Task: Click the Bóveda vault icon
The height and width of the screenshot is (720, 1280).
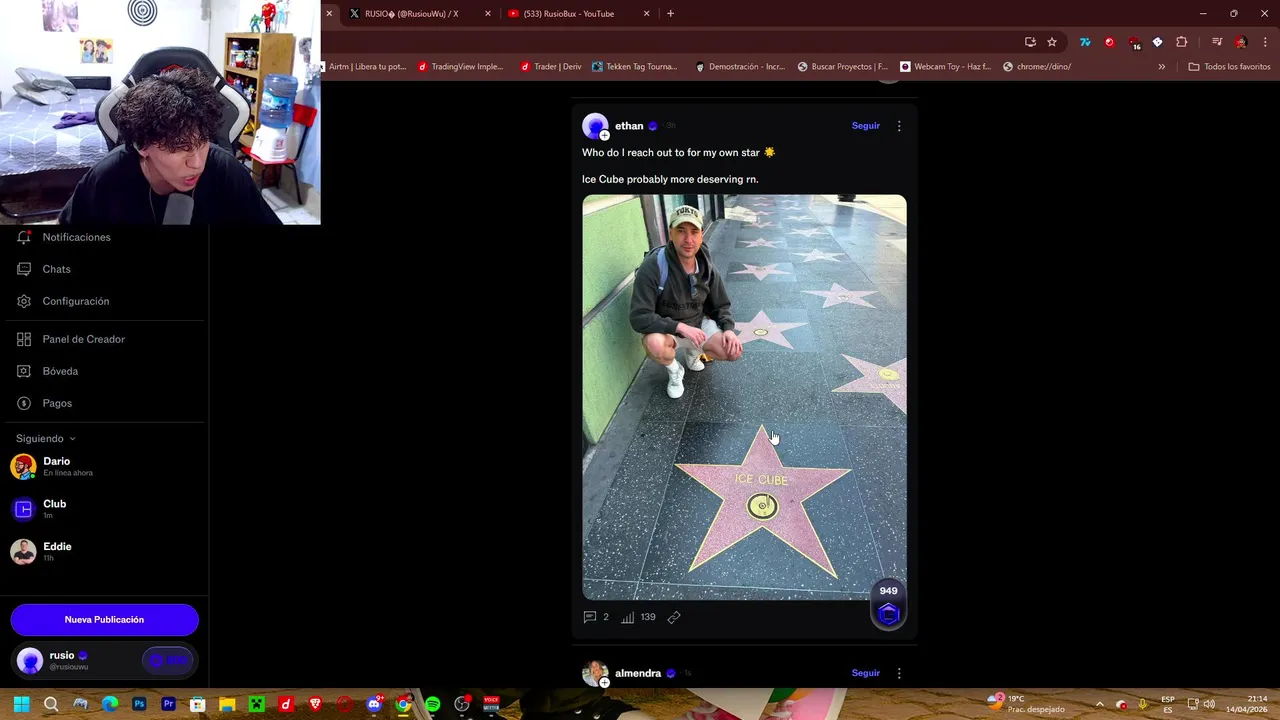Action: (24, 371)
